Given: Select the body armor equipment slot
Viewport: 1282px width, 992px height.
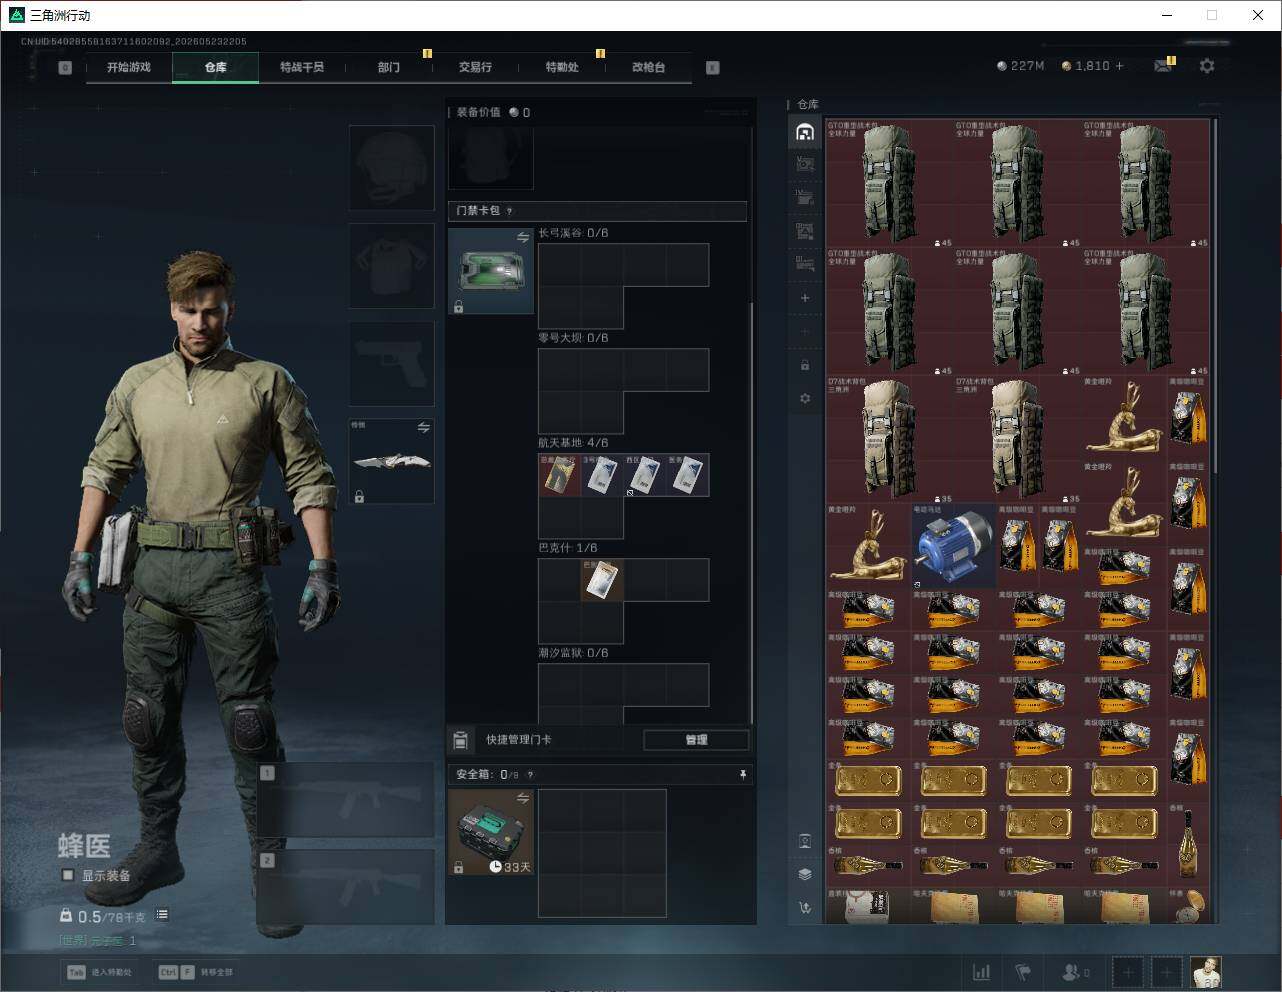Looking at the screenshot, I should tap(391, 266).
